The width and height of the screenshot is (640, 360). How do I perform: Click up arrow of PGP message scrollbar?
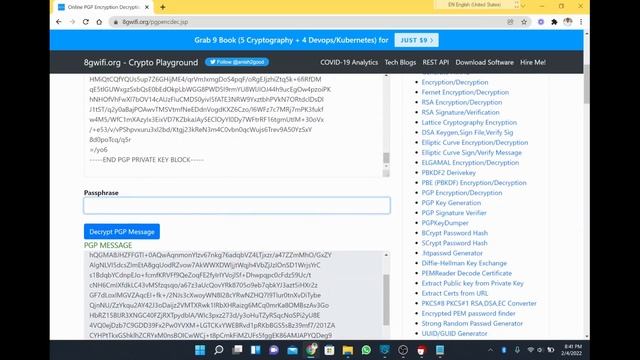[x=386, y=255]
